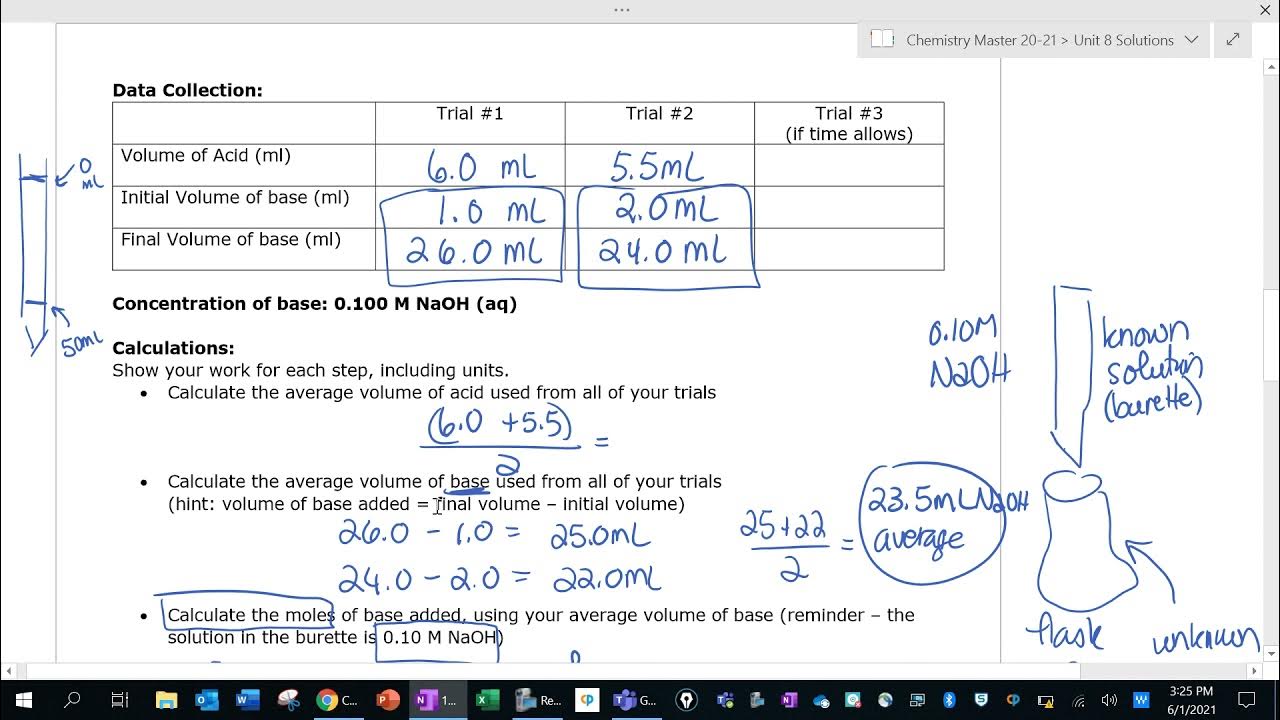
Task: Click the Trial #1 column header
Action: [470, 113]
